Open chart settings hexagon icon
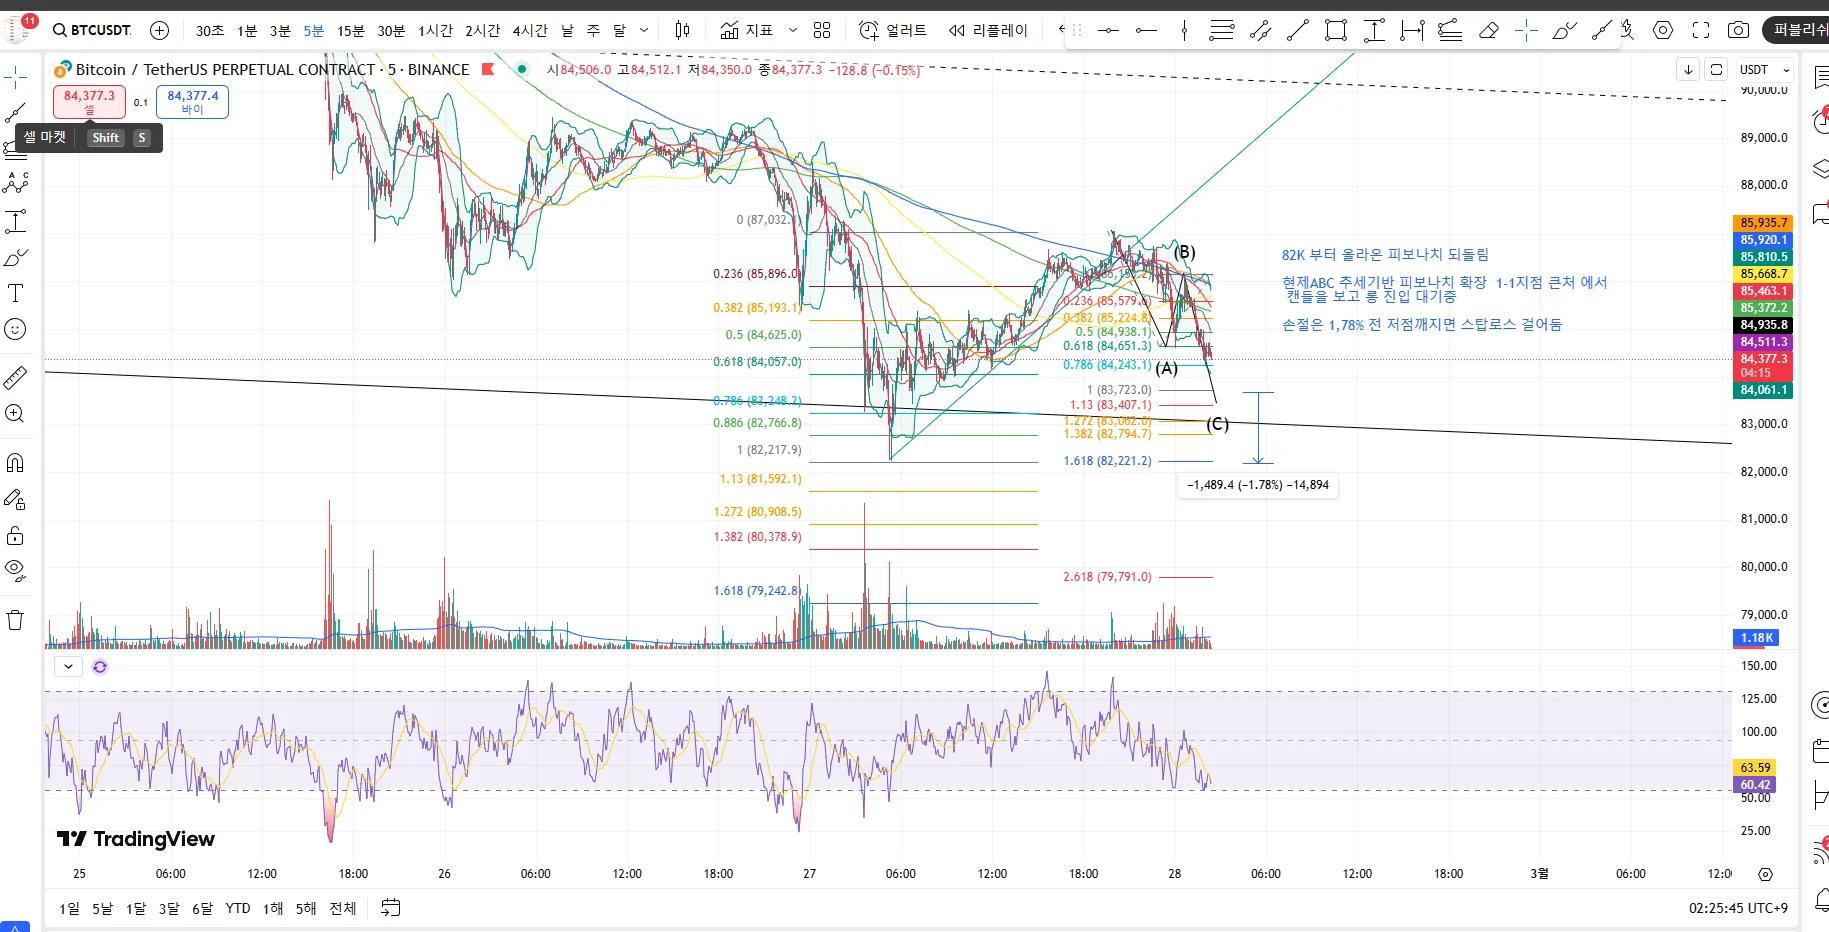The height and width of the screenshot is (932, 1829). 1663,30
